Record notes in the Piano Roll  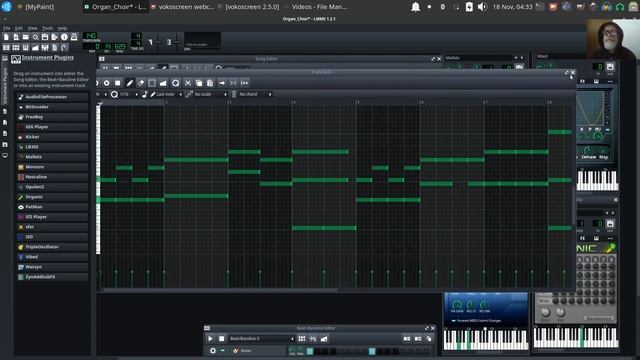coord(107,83)
